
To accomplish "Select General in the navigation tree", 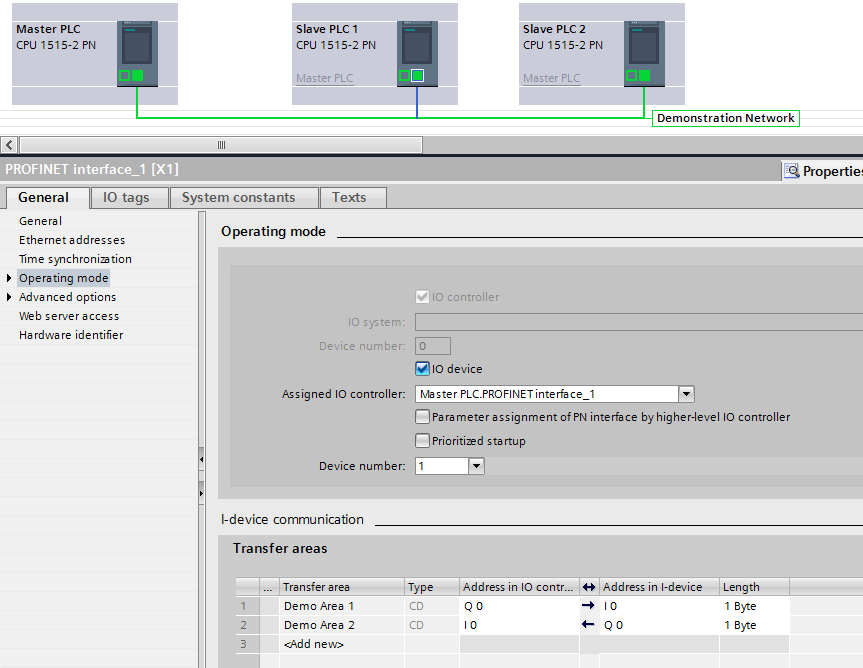I will [40, 221].
